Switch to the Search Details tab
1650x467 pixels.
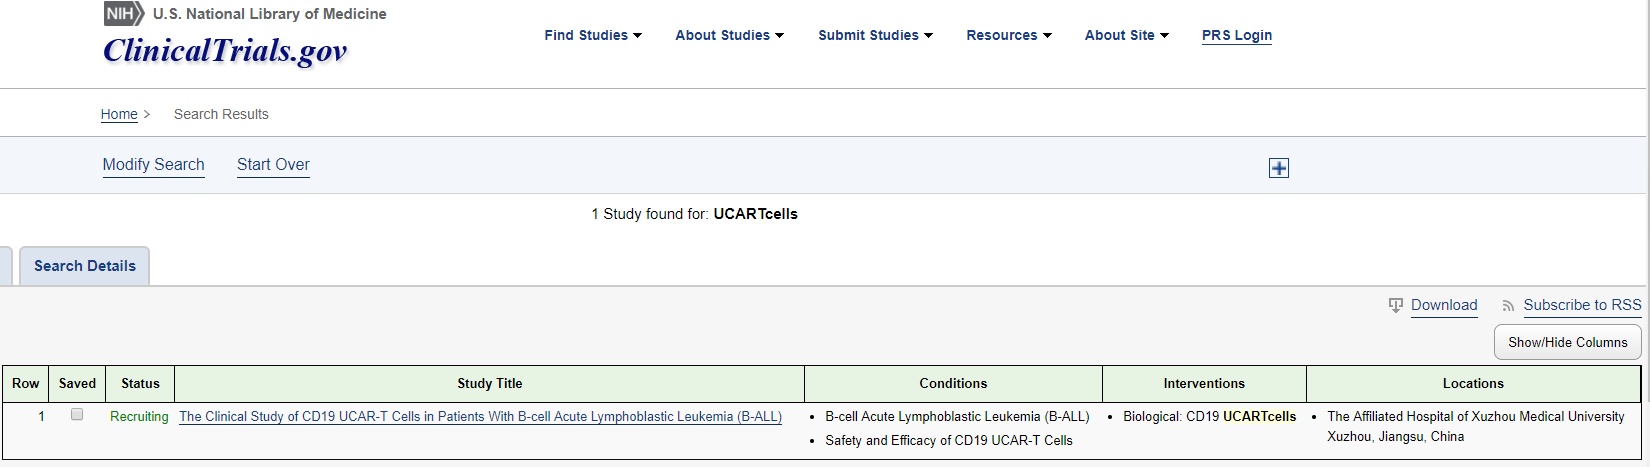coord(85,266)
